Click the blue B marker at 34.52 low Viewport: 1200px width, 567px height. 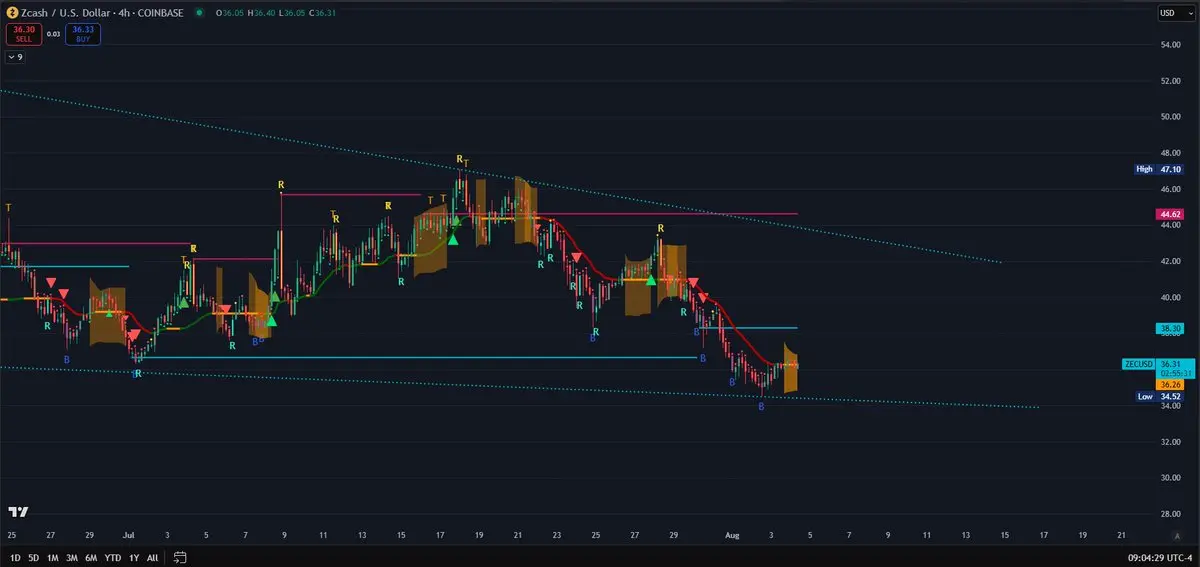[x=761, y=408]
